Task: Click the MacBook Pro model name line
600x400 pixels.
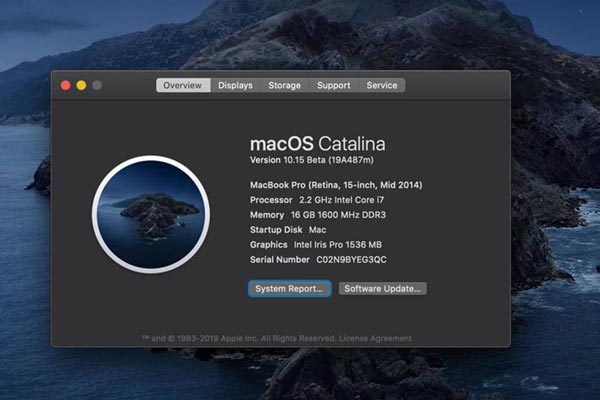Action: pos(336,185)
